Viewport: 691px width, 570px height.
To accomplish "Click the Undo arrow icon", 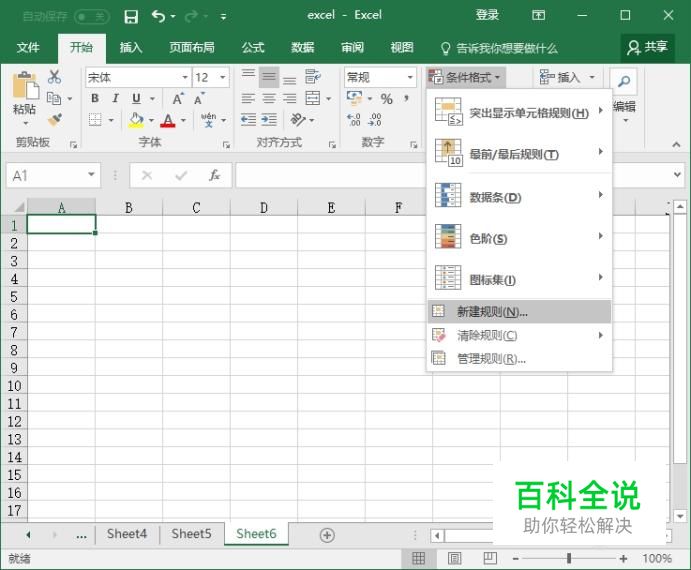I will [x=158, y=16].
